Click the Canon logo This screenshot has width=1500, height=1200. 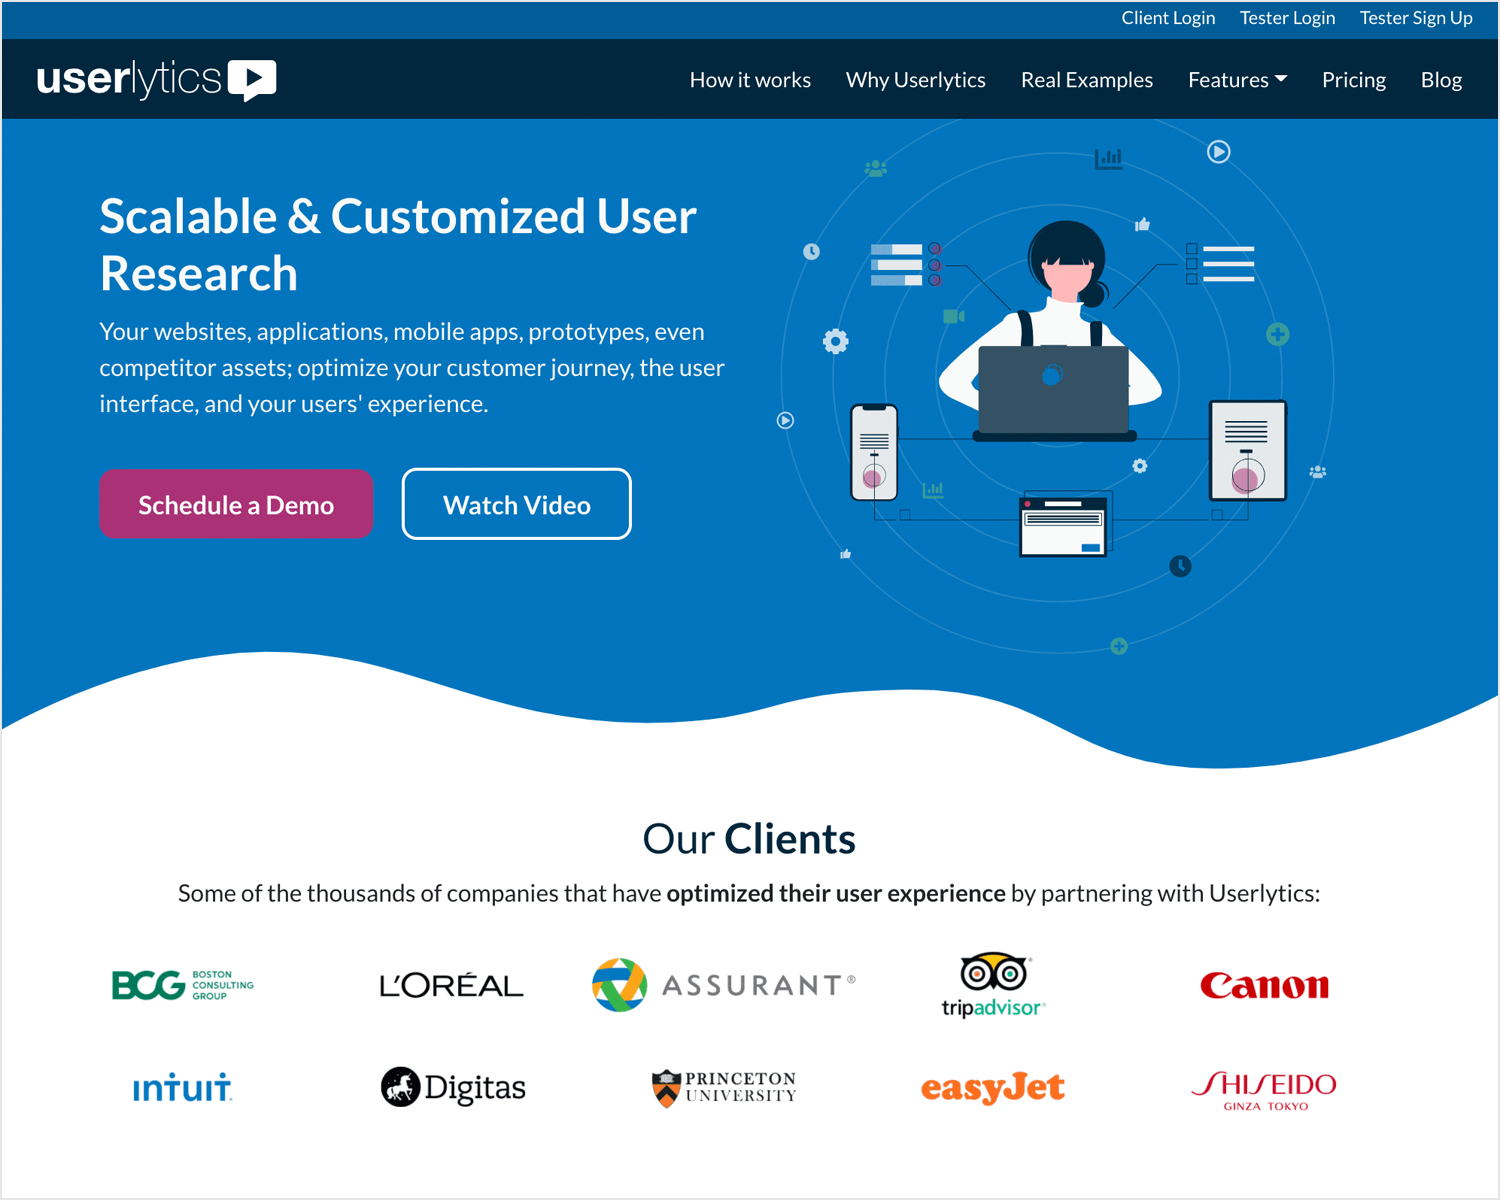coord(1265,986)
